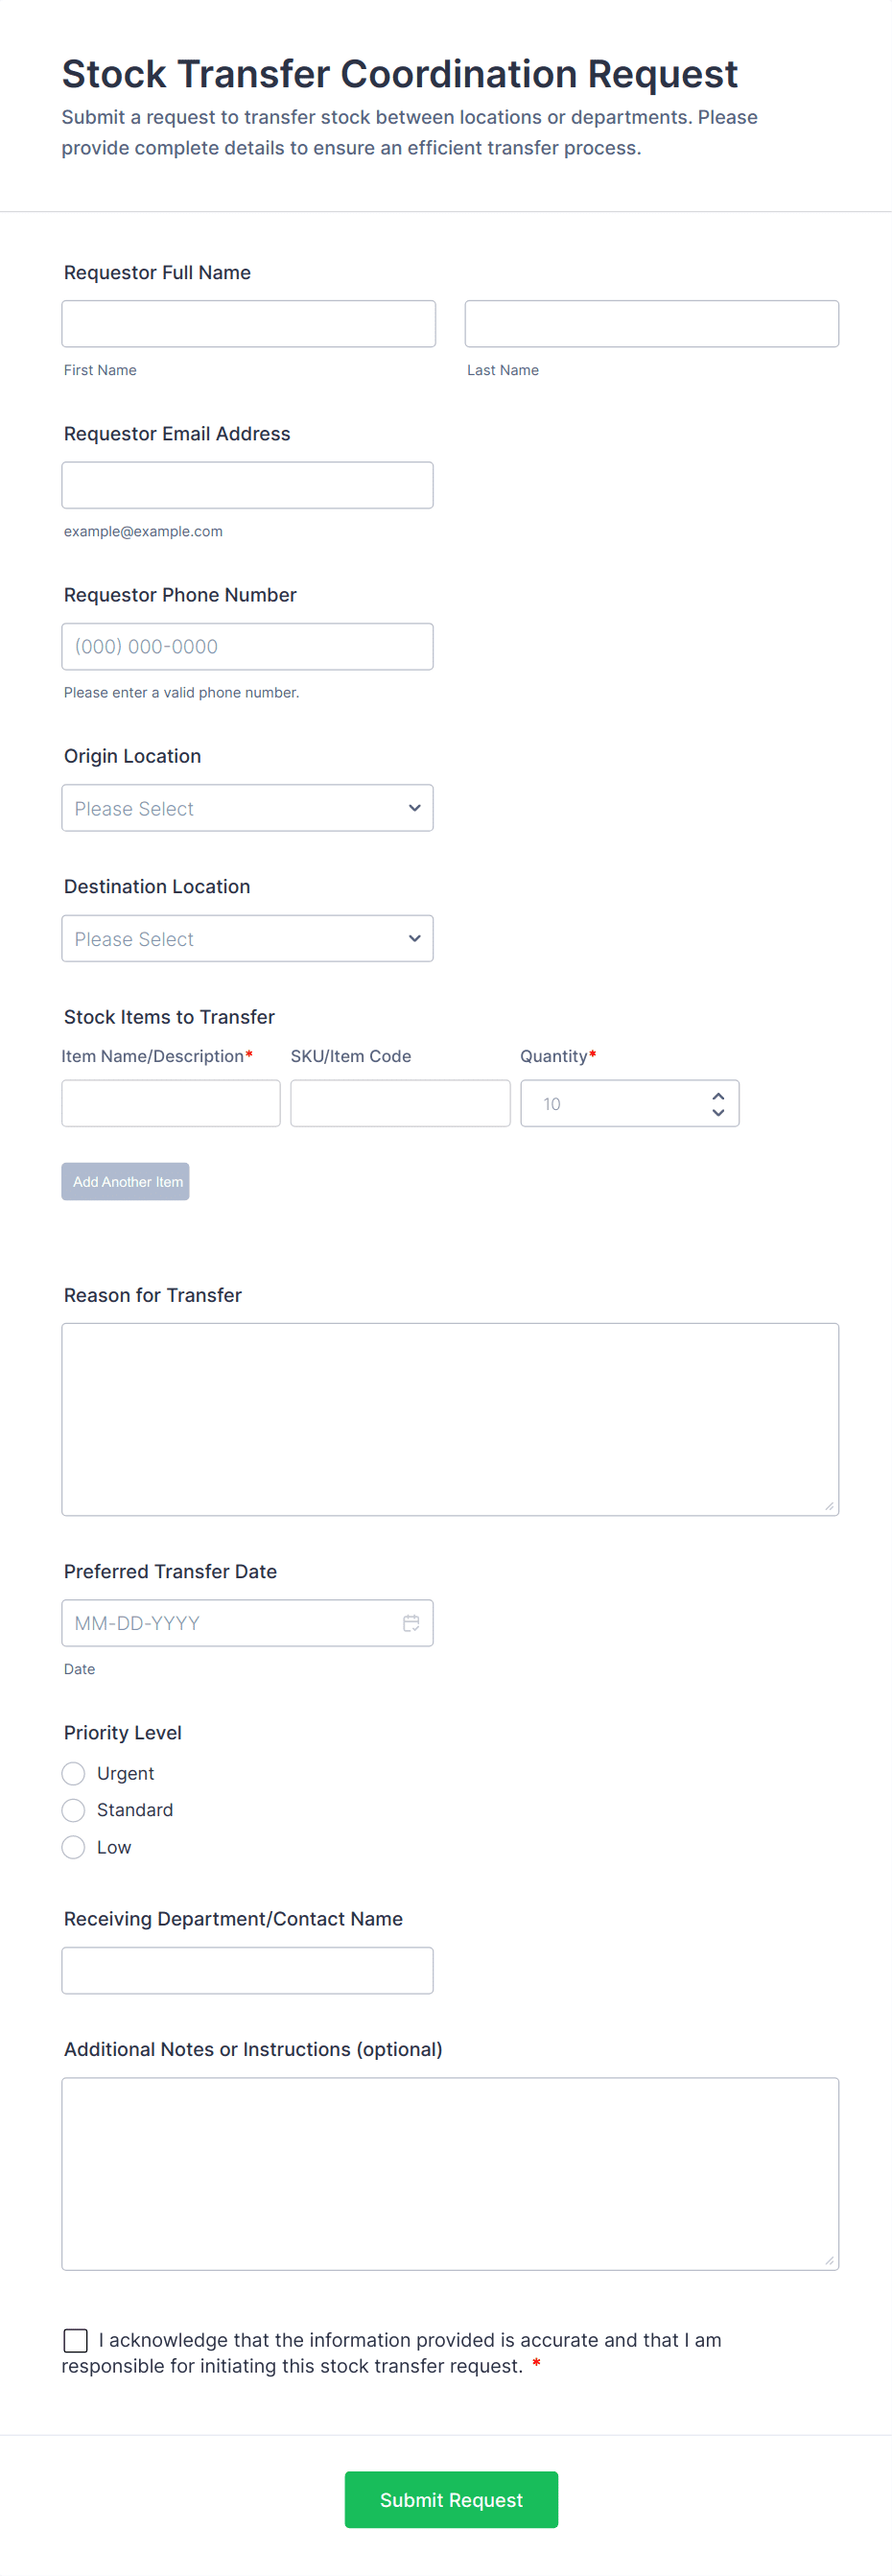Click the SKU/Item Code field
The height and width of the screenshot is (2576, 892).
pos(400,1103)
